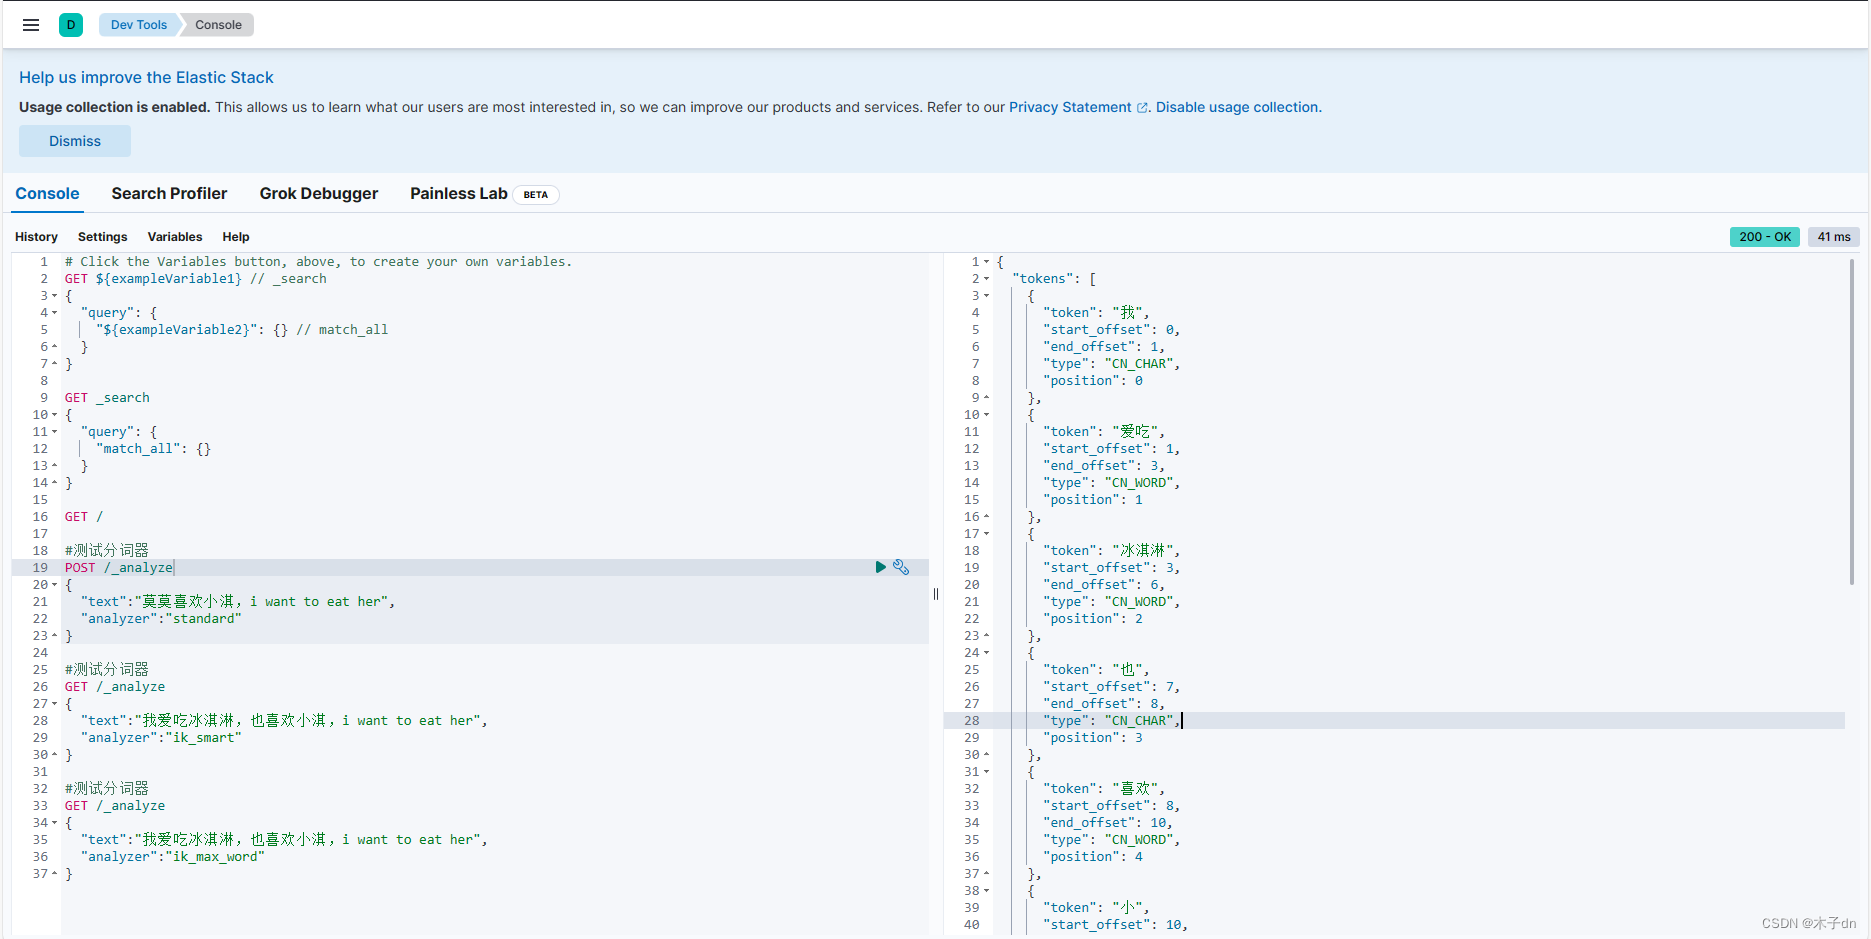Collapse editor fold at line 3

point(54,296)
